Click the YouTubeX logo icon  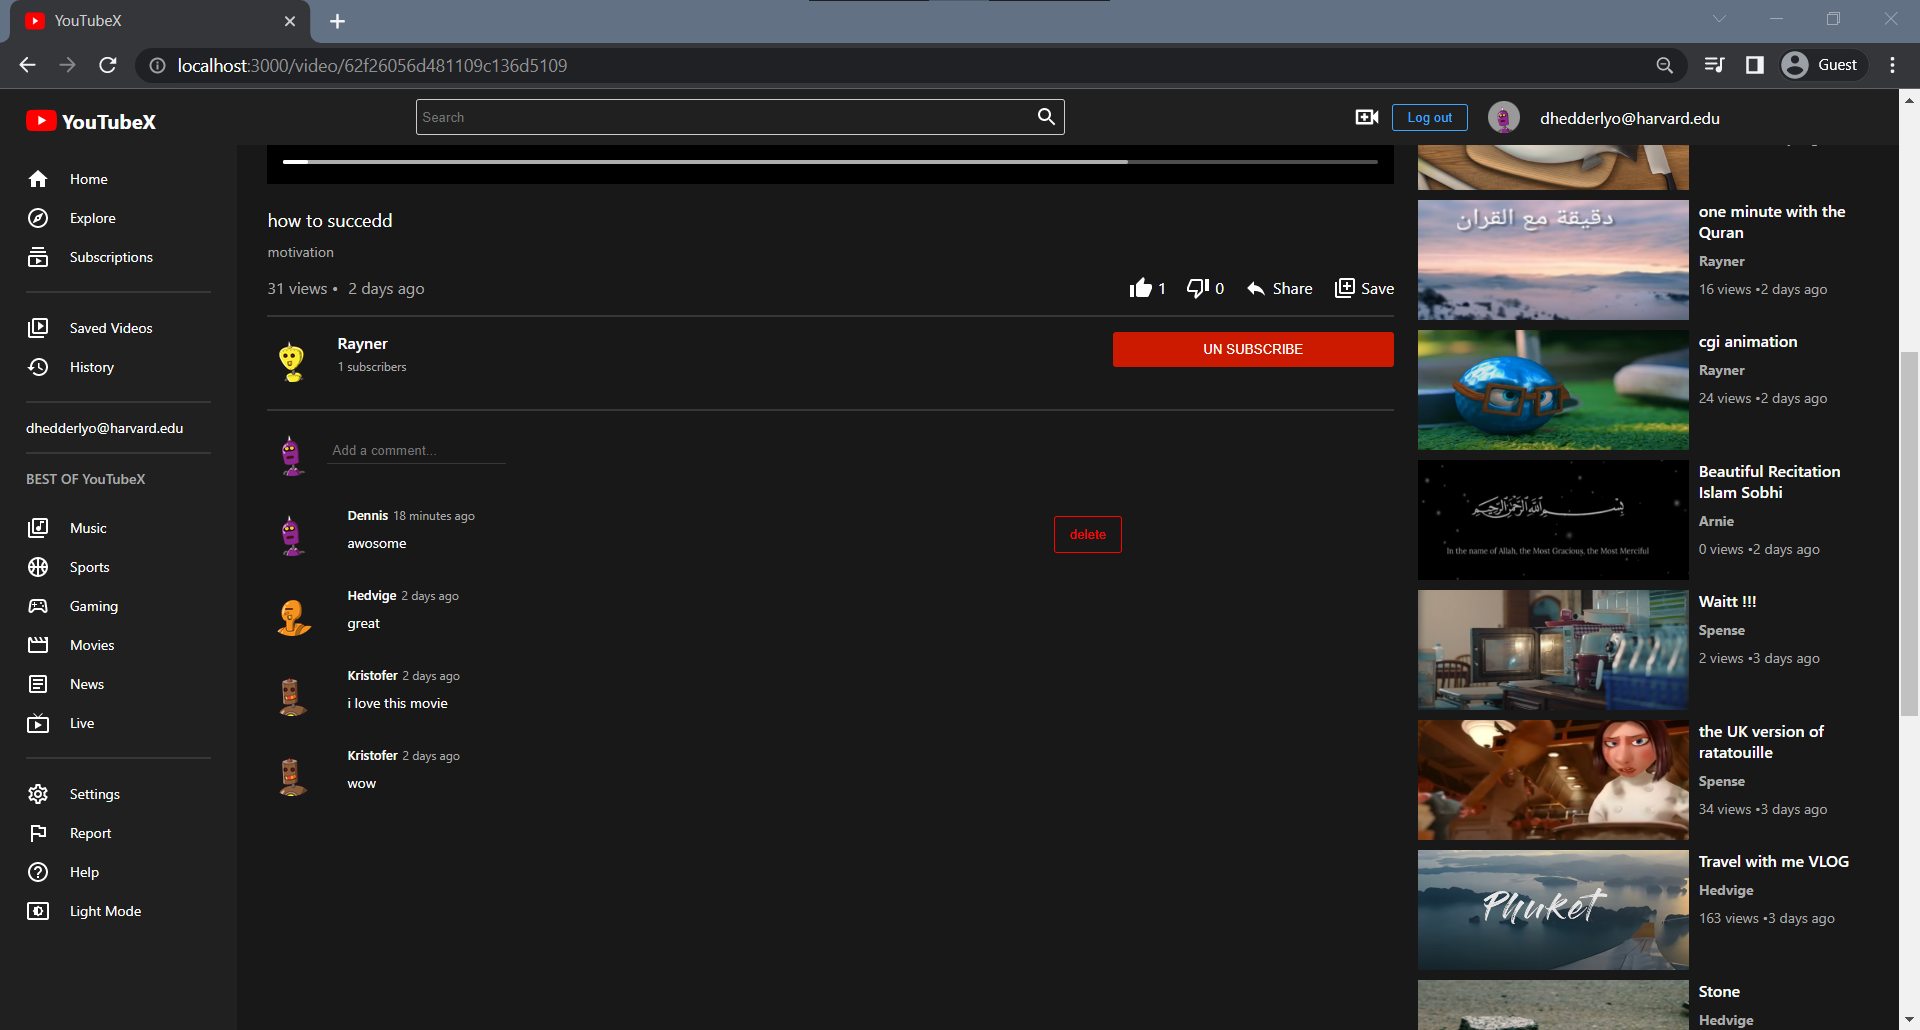[41, 121]
